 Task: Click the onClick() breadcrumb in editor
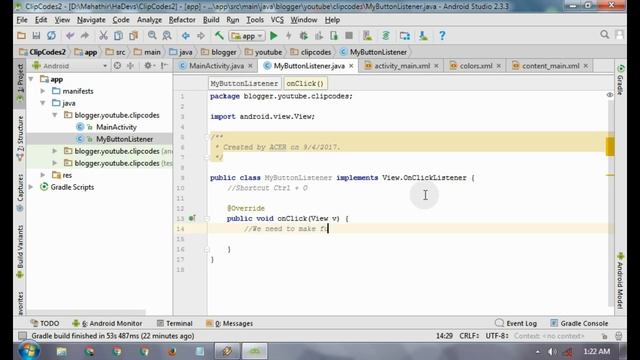[x=305, y=83]
